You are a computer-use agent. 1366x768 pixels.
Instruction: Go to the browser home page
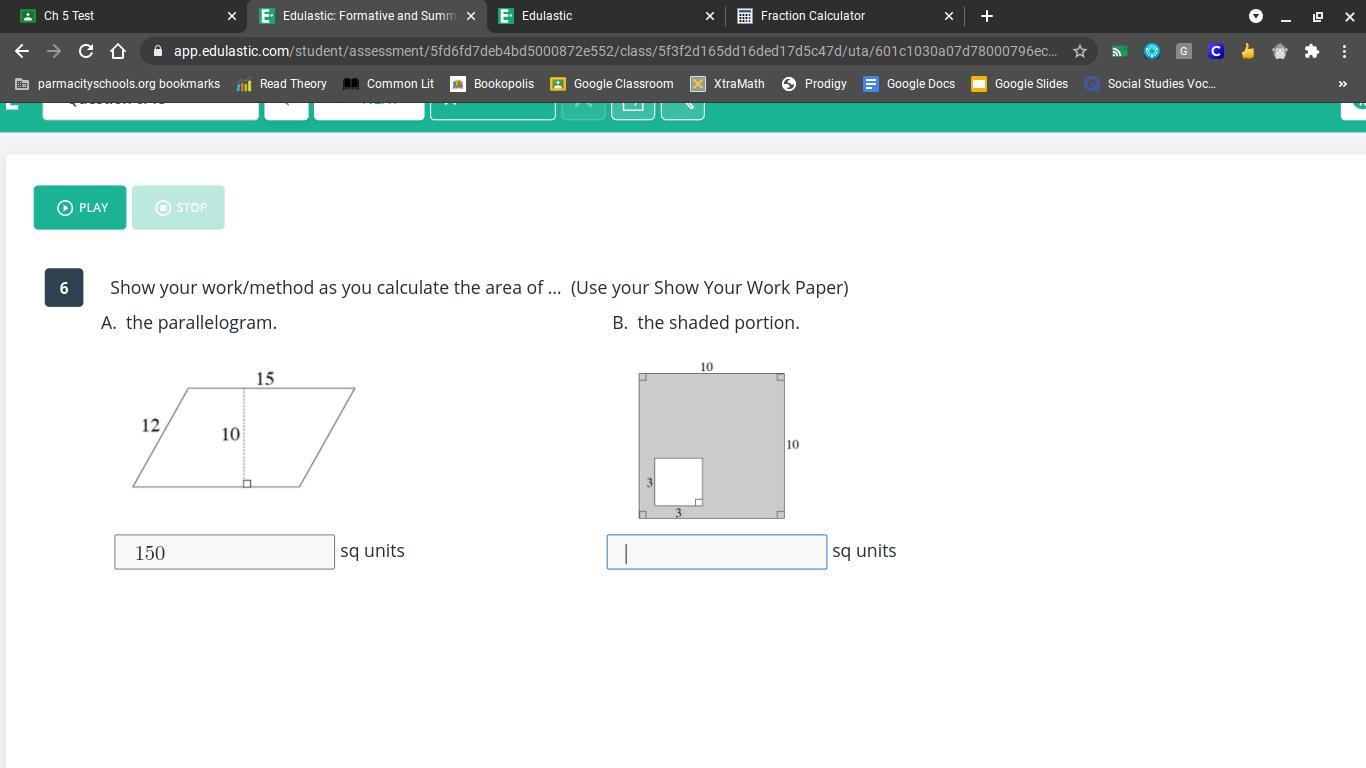point(118,51)
